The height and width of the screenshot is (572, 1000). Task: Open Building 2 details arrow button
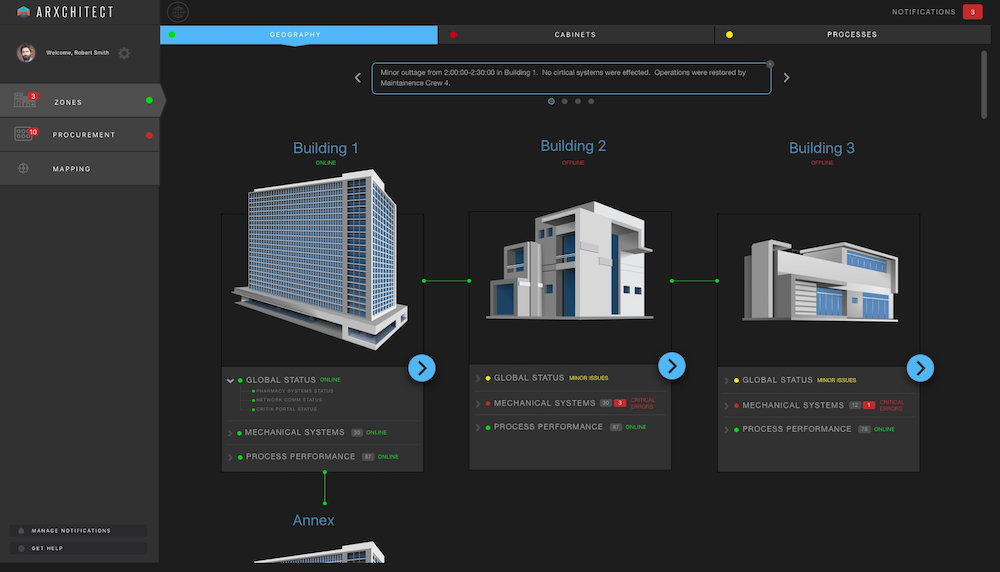(671, 366)
